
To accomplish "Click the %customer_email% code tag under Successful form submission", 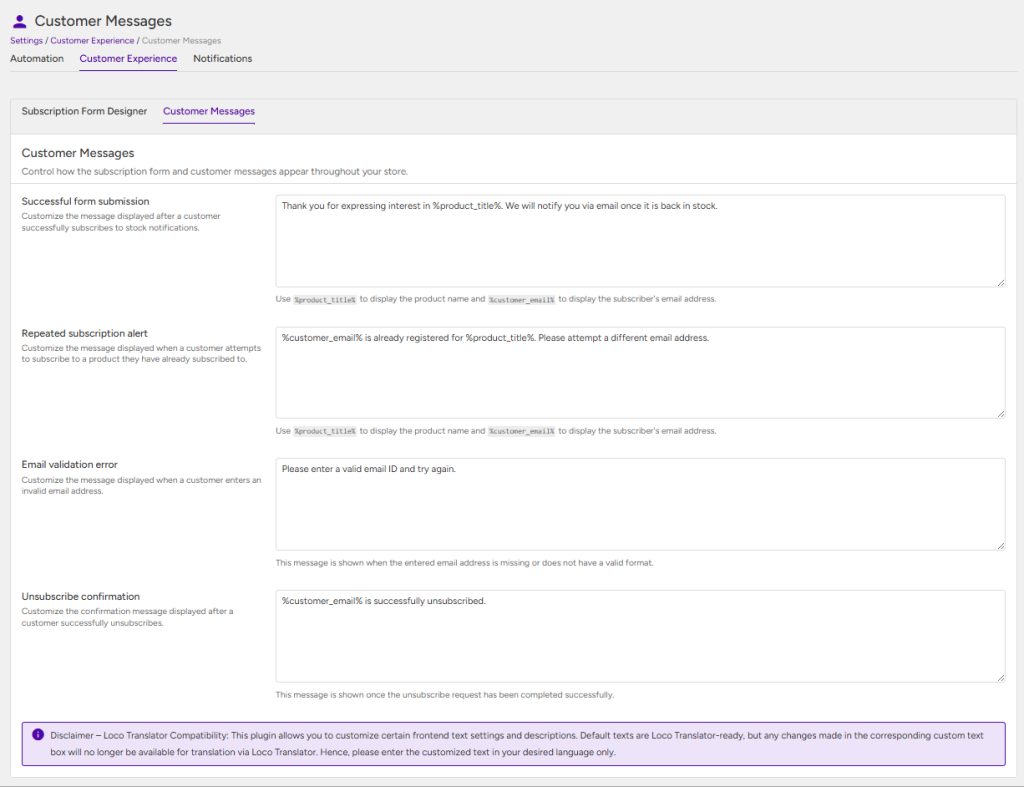I will click(521, 300).
